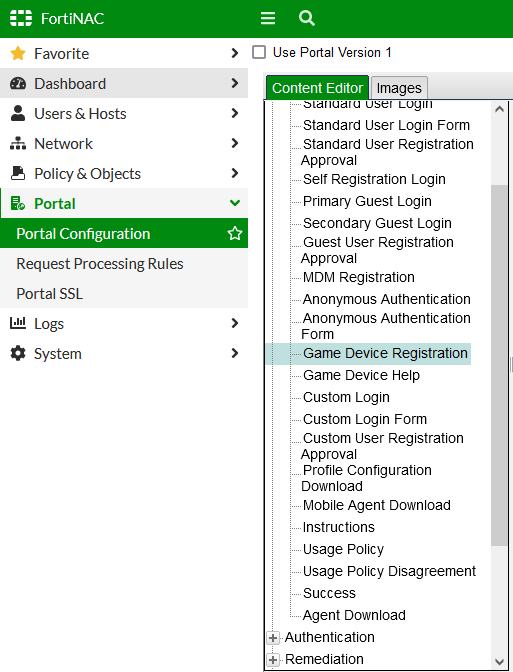The width and height of the screenshot is (513, 672).
Task: Open the Users & Hosts menu
Action: point(124,113)
